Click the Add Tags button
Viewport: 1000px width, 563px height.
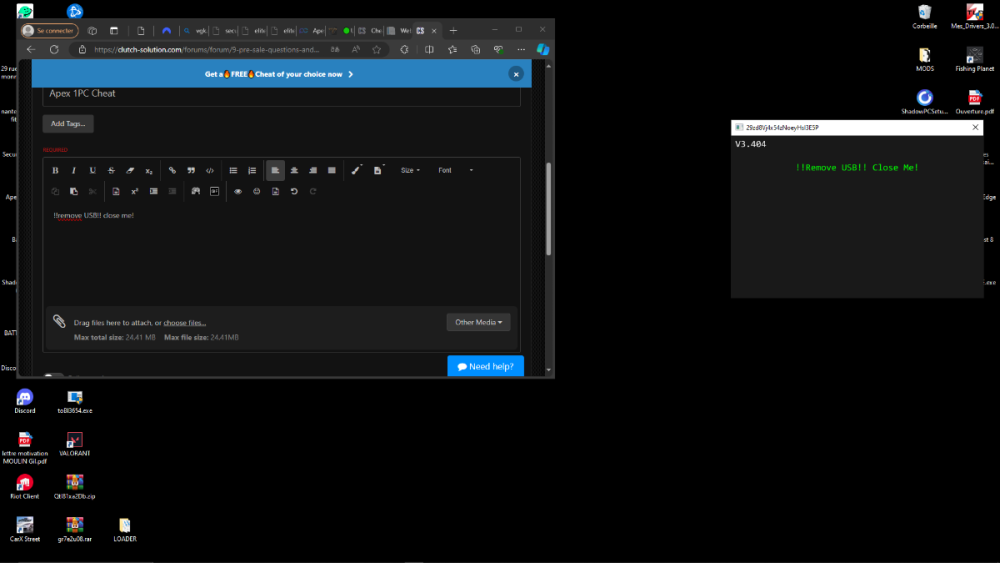[x=68, y=124]
